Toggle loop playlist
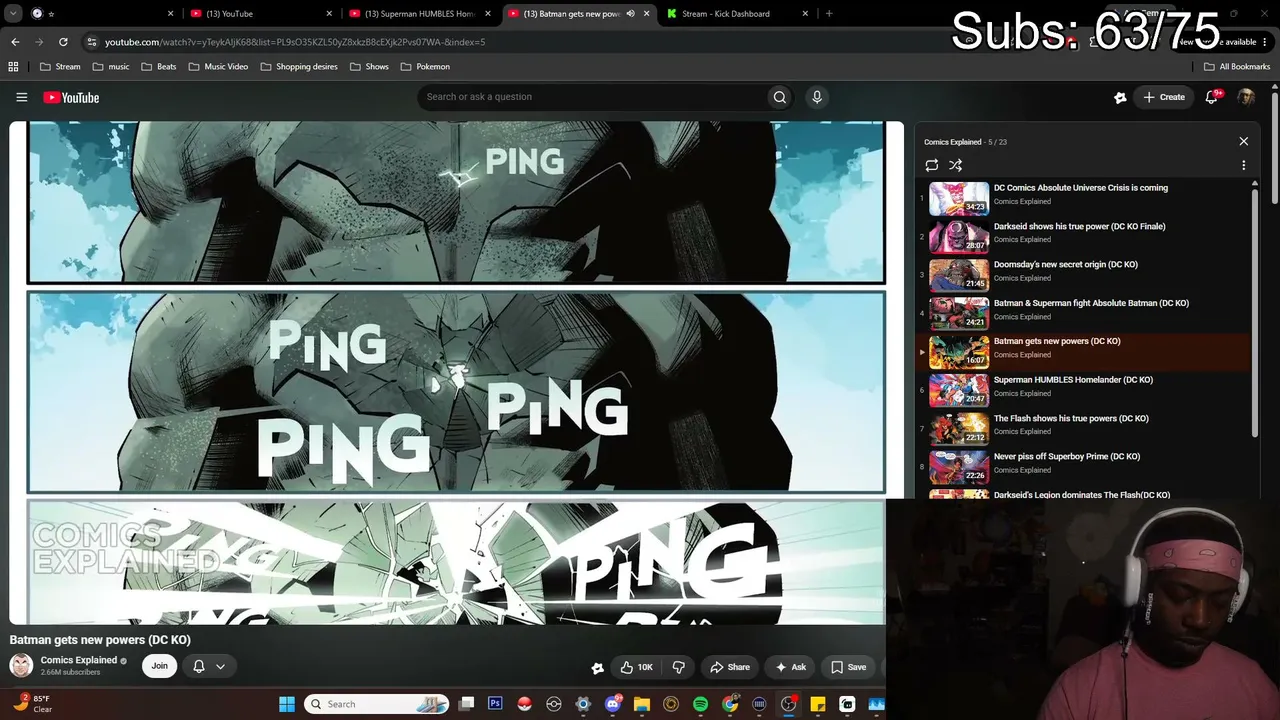Viewport: 1280px width, 720px height. (x=931, y=165)
